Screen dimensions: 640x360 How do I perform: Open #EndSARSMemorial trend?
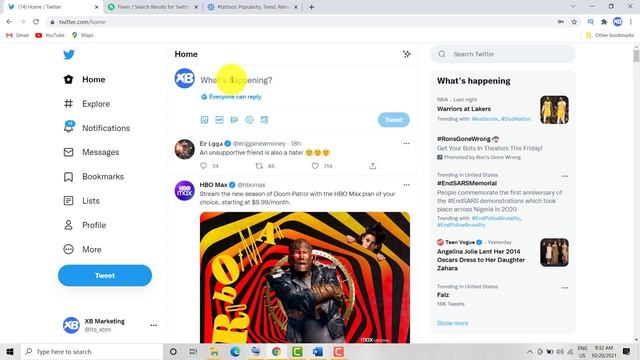pos(467,183)
